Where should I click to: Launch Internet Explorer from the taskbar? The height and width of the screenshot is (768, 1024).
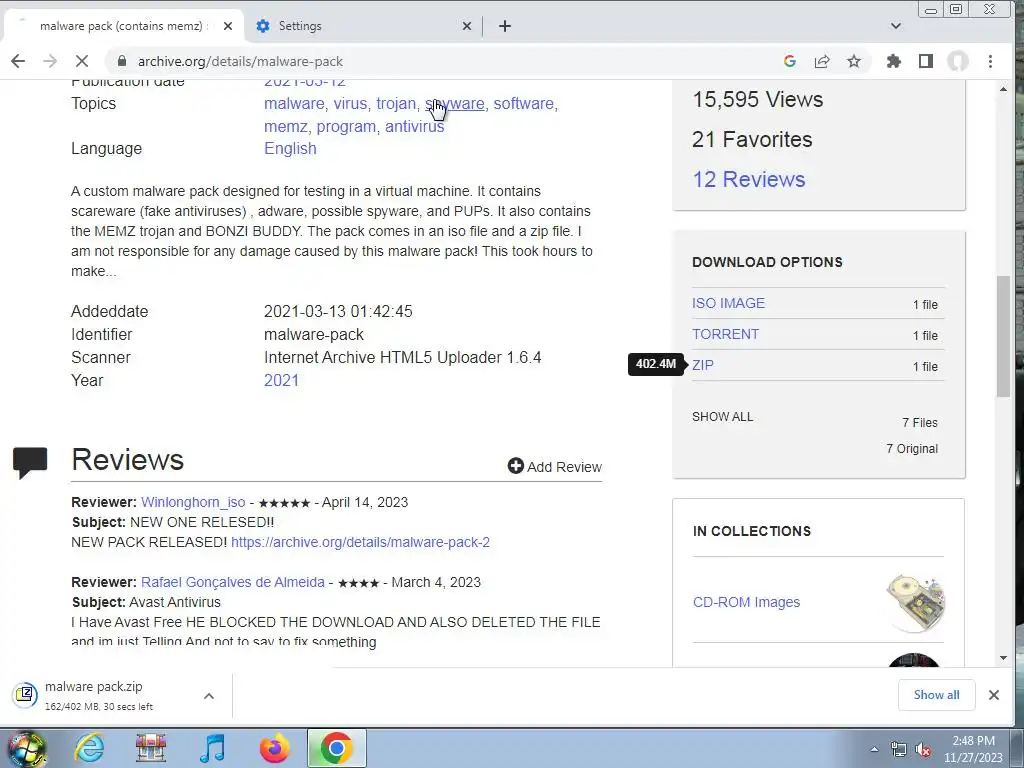(89, 748)
